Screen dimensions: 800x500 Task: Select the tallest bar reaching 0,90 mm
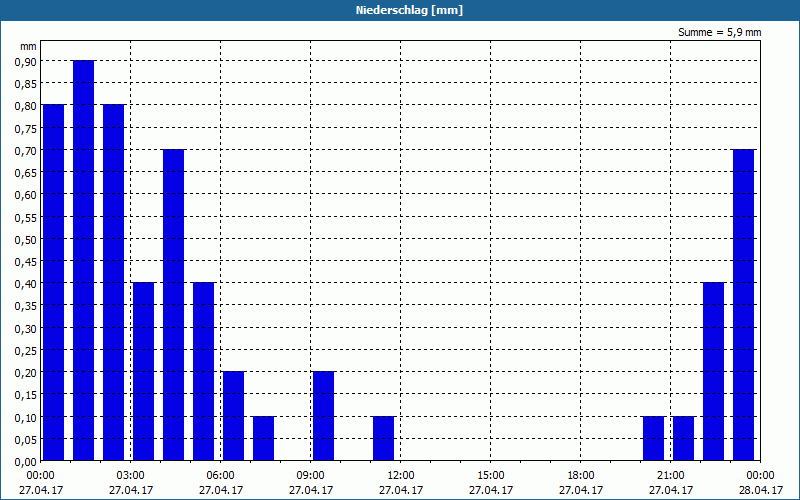(x=84, y=260)
